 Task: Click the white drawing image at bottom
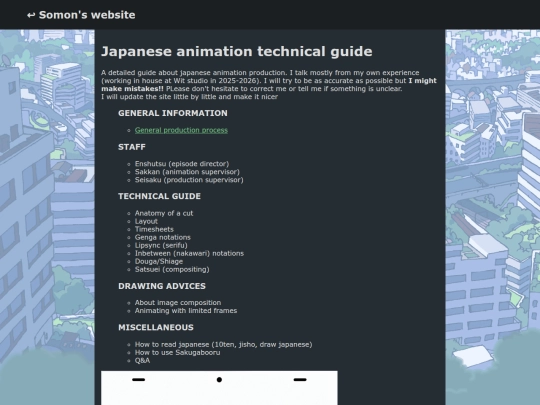tap(219, 388)
